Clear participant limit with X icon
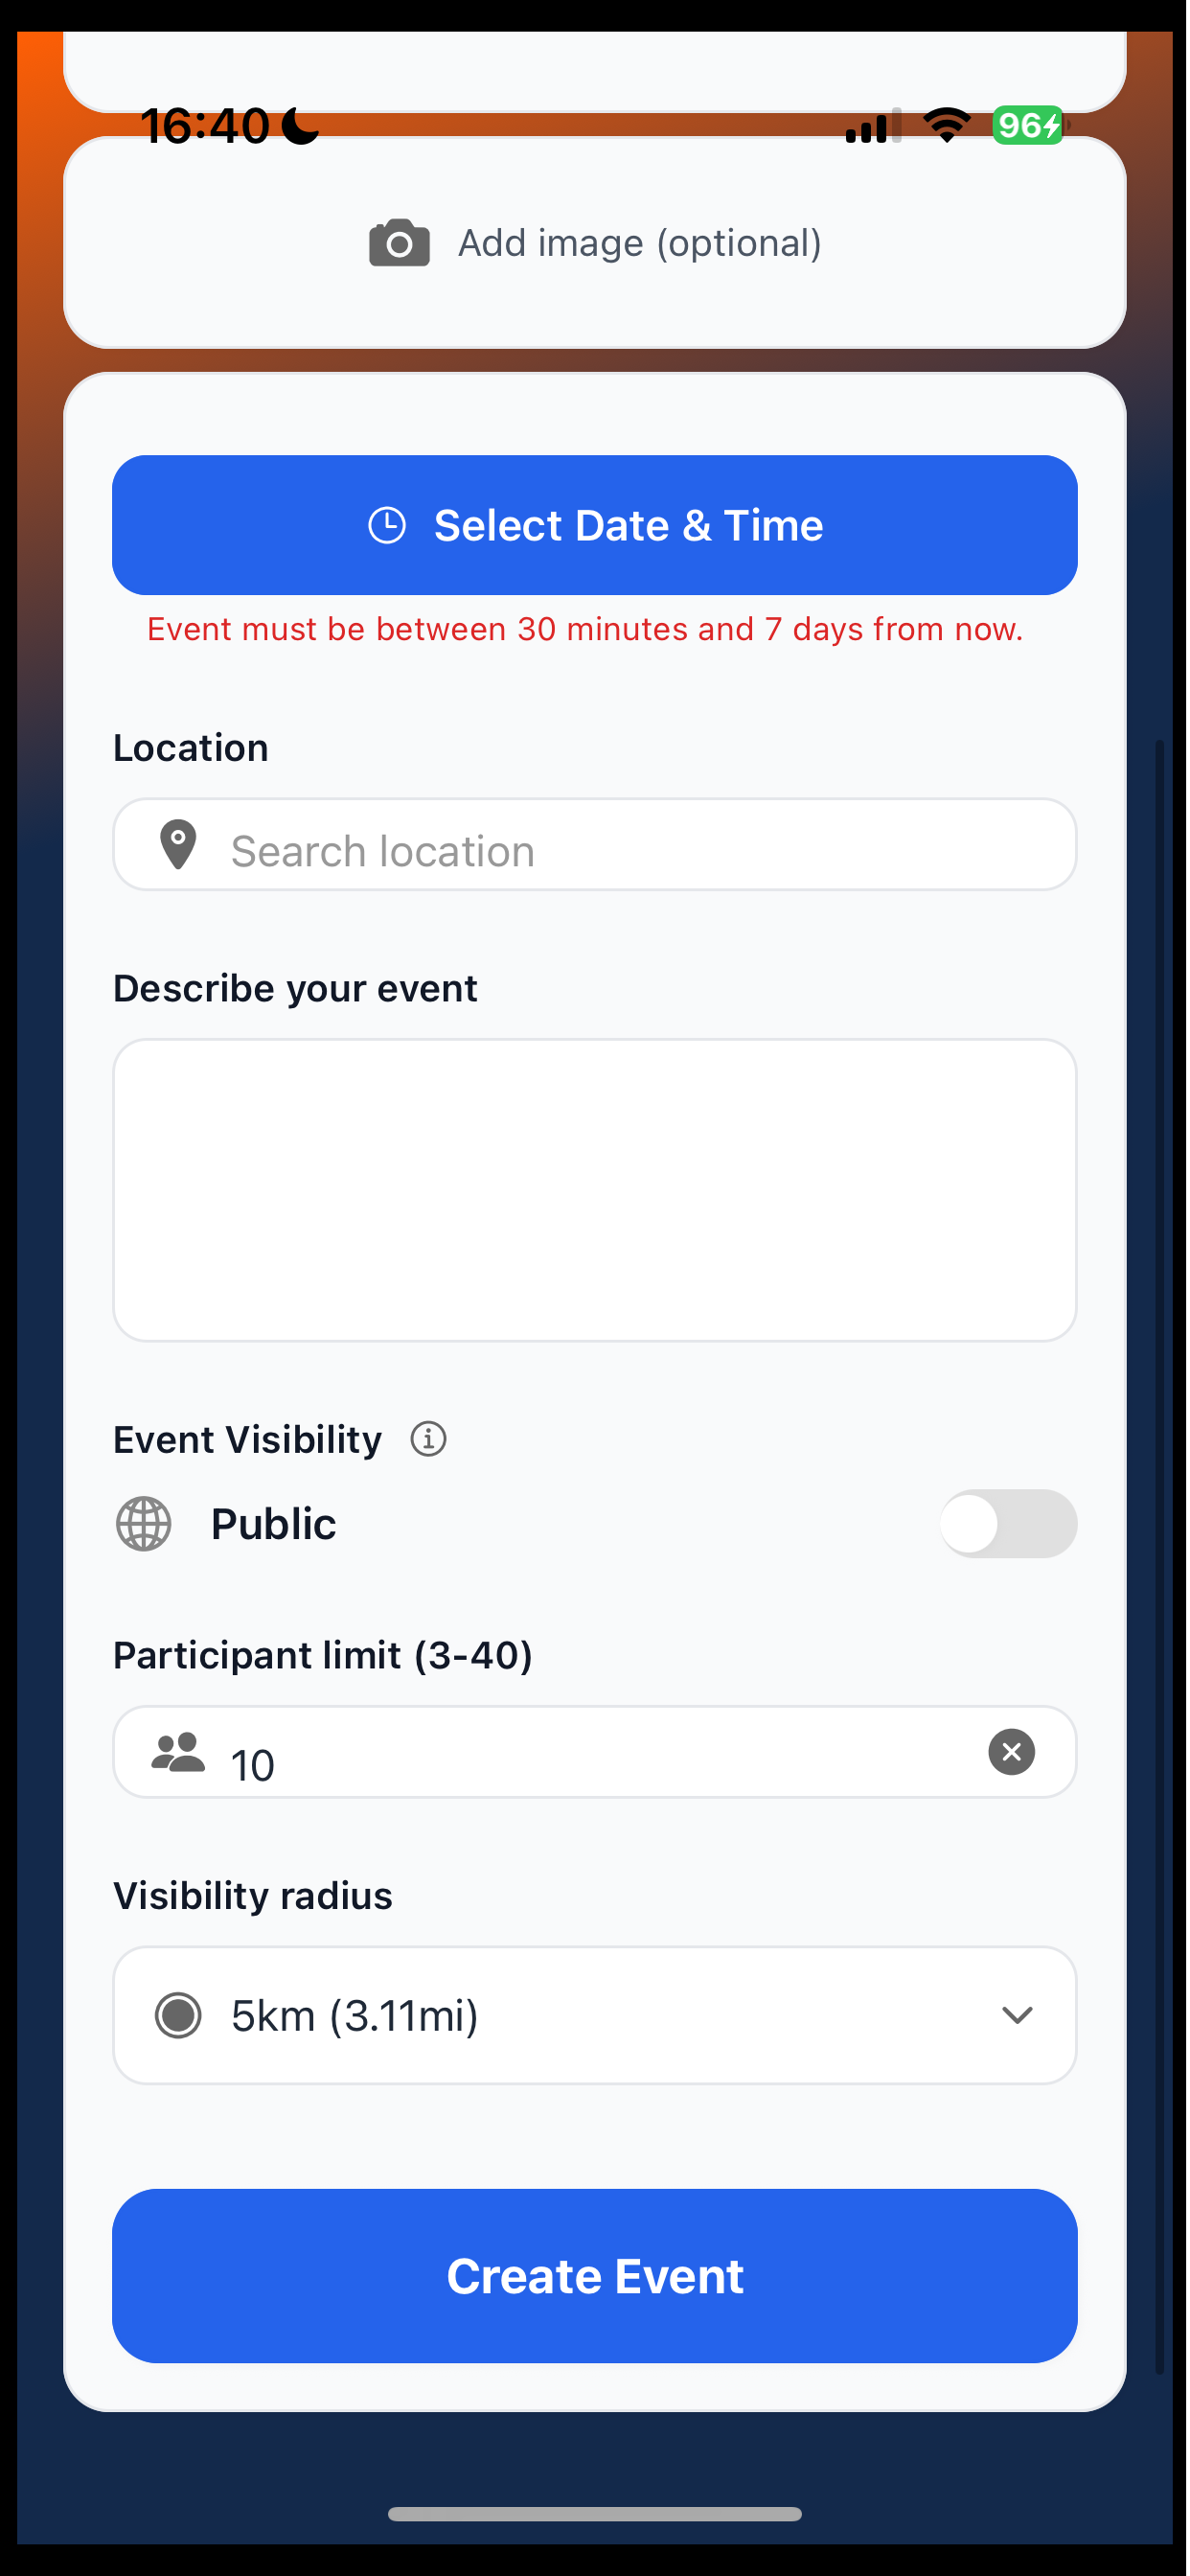The image size is (1190, 2576). pos(1011,1752)
